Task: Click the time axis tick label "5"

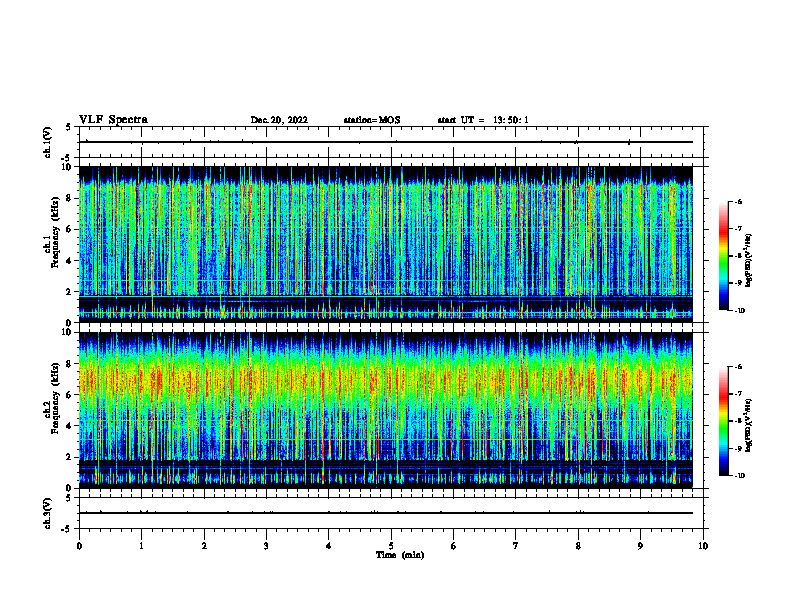Action: pyautogui.click(x=391, y=546)
